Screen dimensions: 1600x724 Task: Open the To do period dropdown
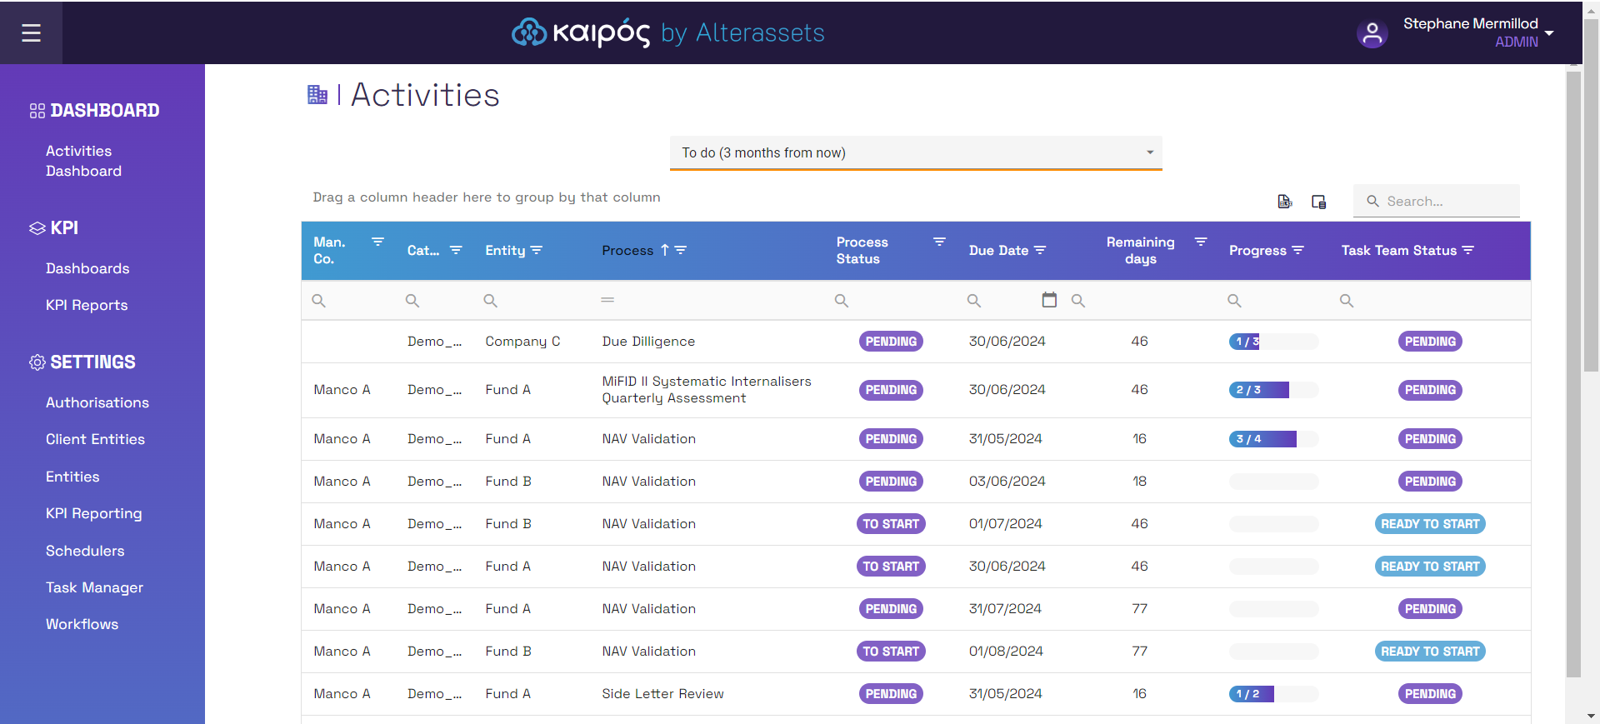tap(916, 153)
